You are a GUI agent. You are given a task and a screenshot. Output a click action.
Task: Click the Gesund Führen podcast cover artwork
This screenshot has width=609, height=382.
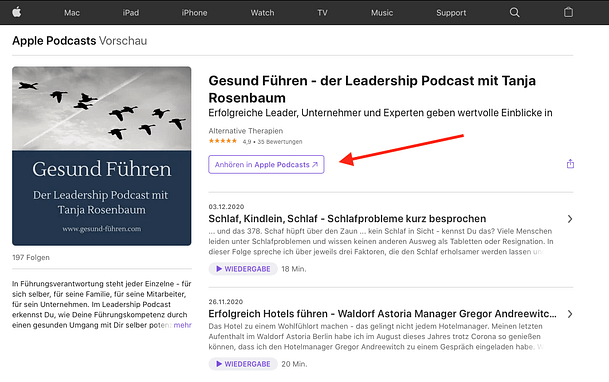tap(102, 156)
